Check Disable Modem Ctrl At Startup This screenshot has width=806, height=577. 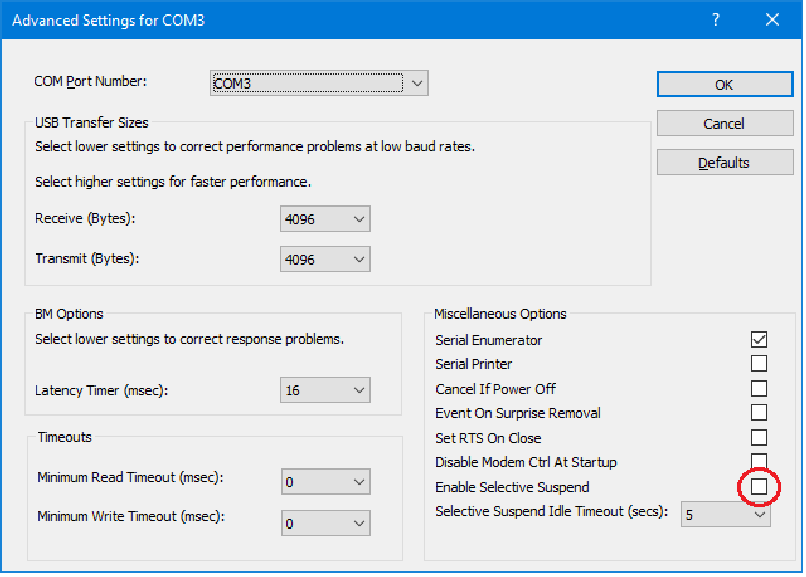coord(759,461)
